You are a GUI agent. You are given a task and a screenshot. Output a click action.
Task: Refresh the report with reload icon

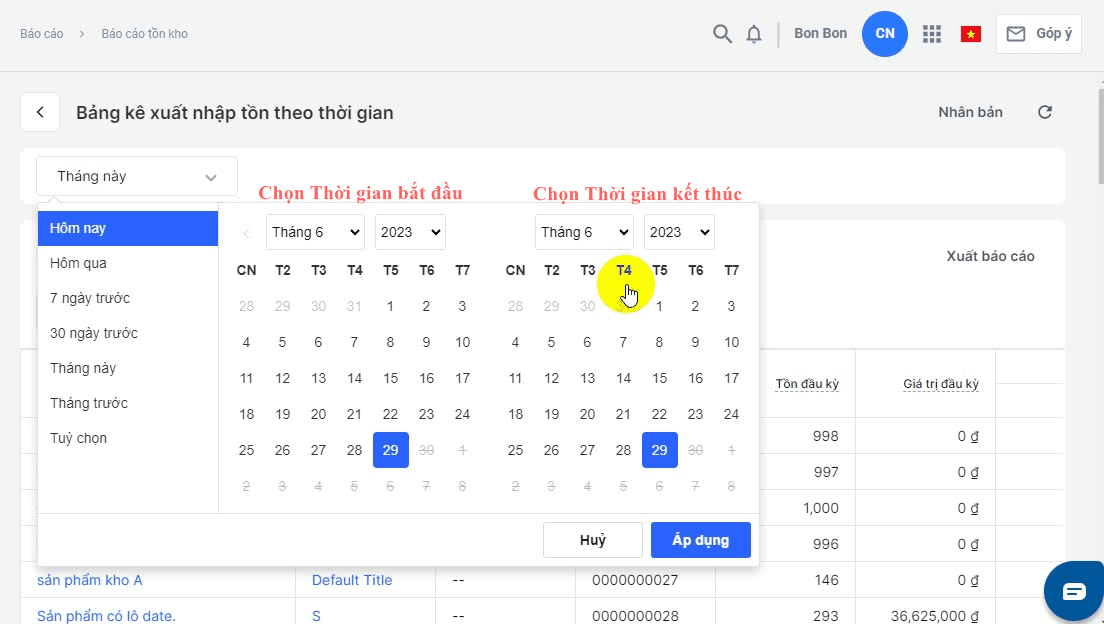pyautogui.click(x=1045, y=112)
